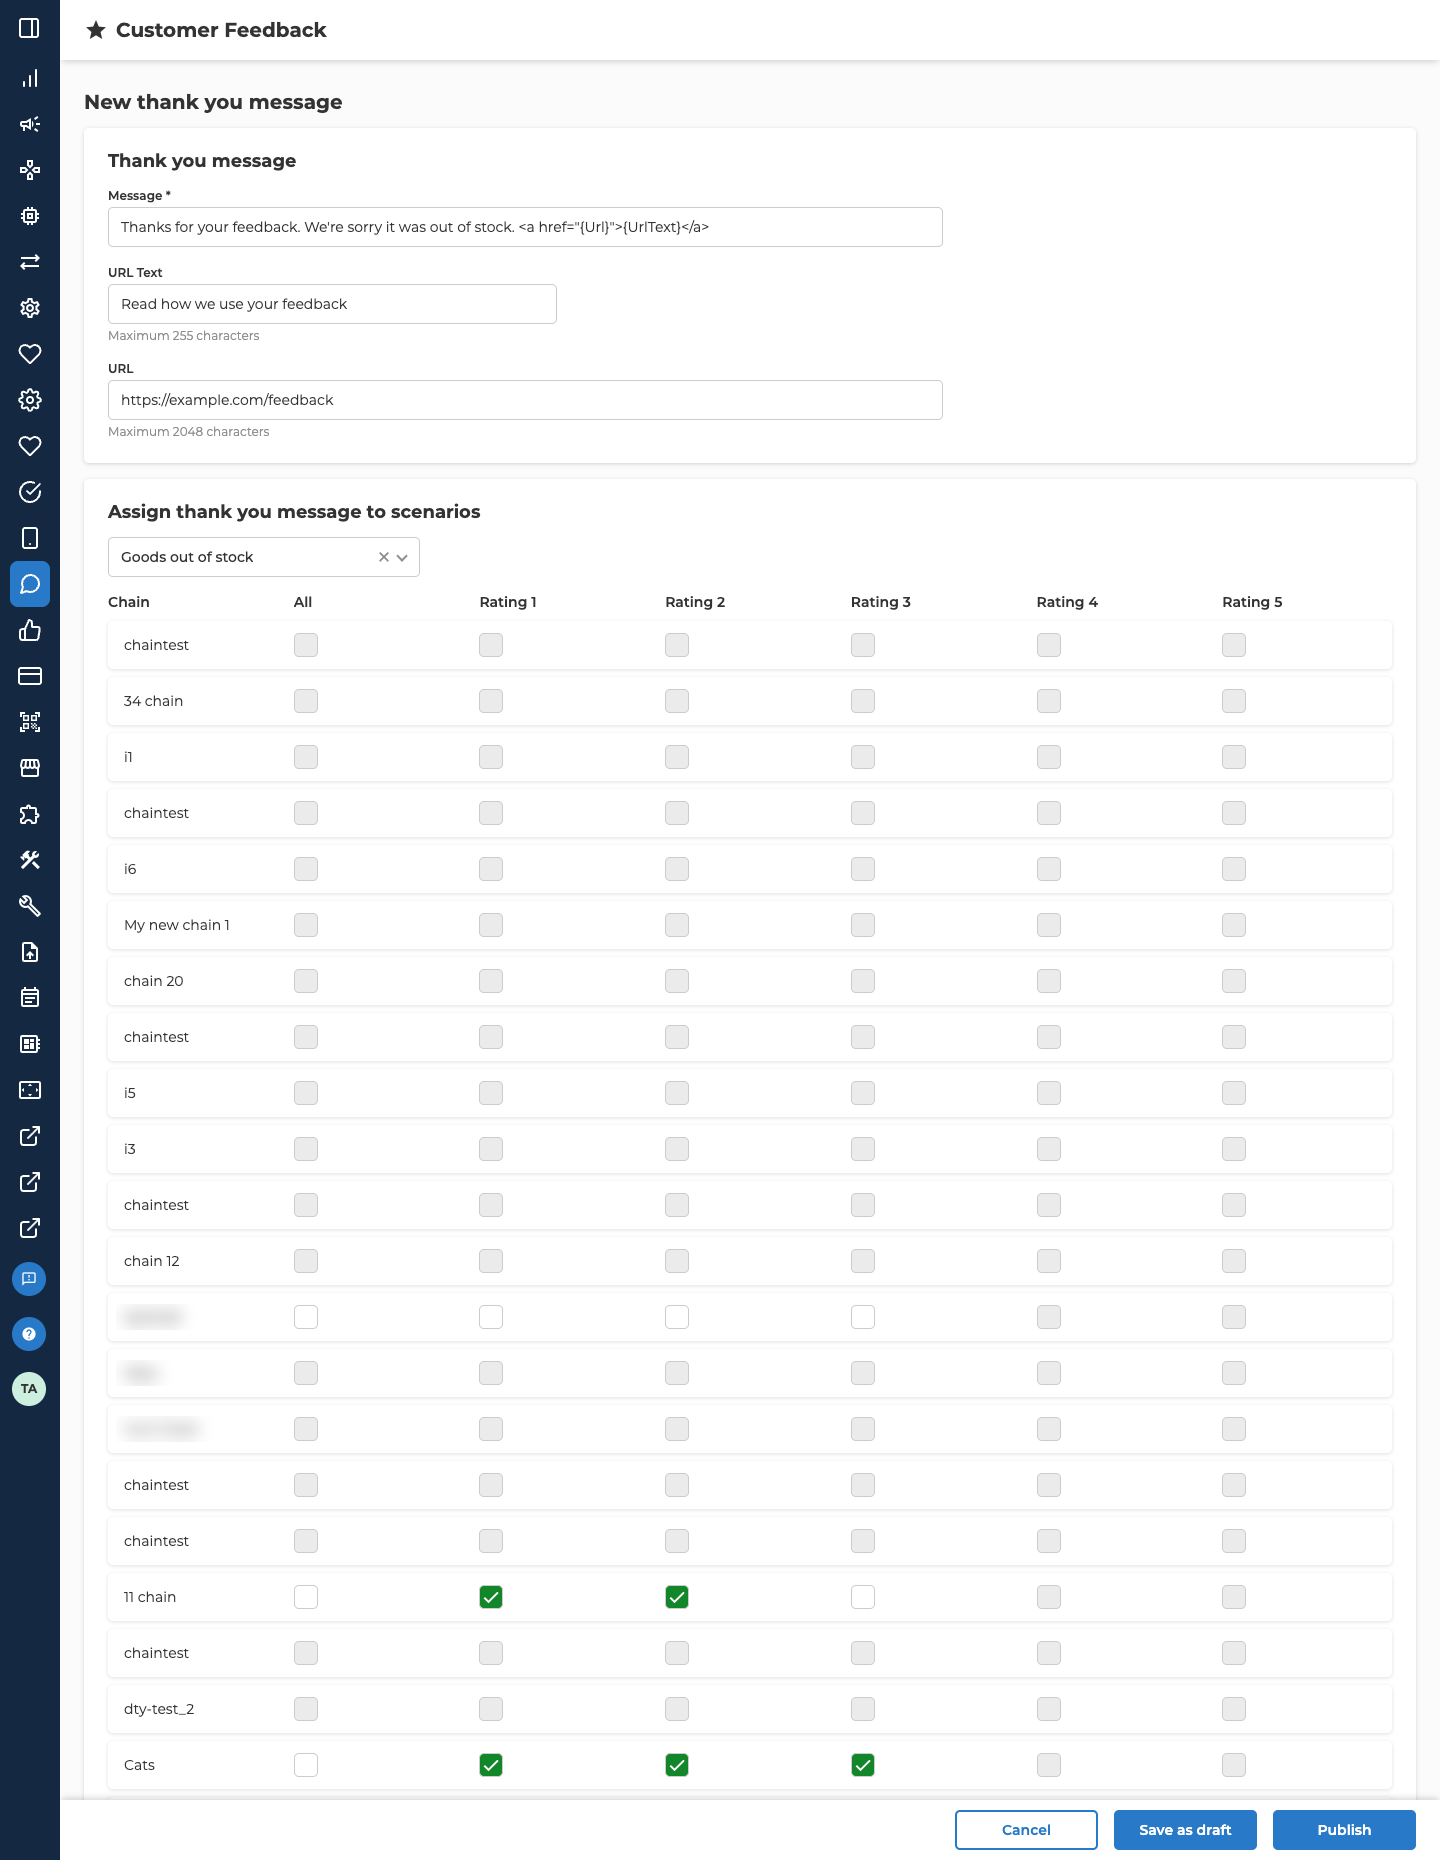Uncheck Rating 1 for 11 chain
This screenshot has width=1440, height=1860.
pos(491,1597)
